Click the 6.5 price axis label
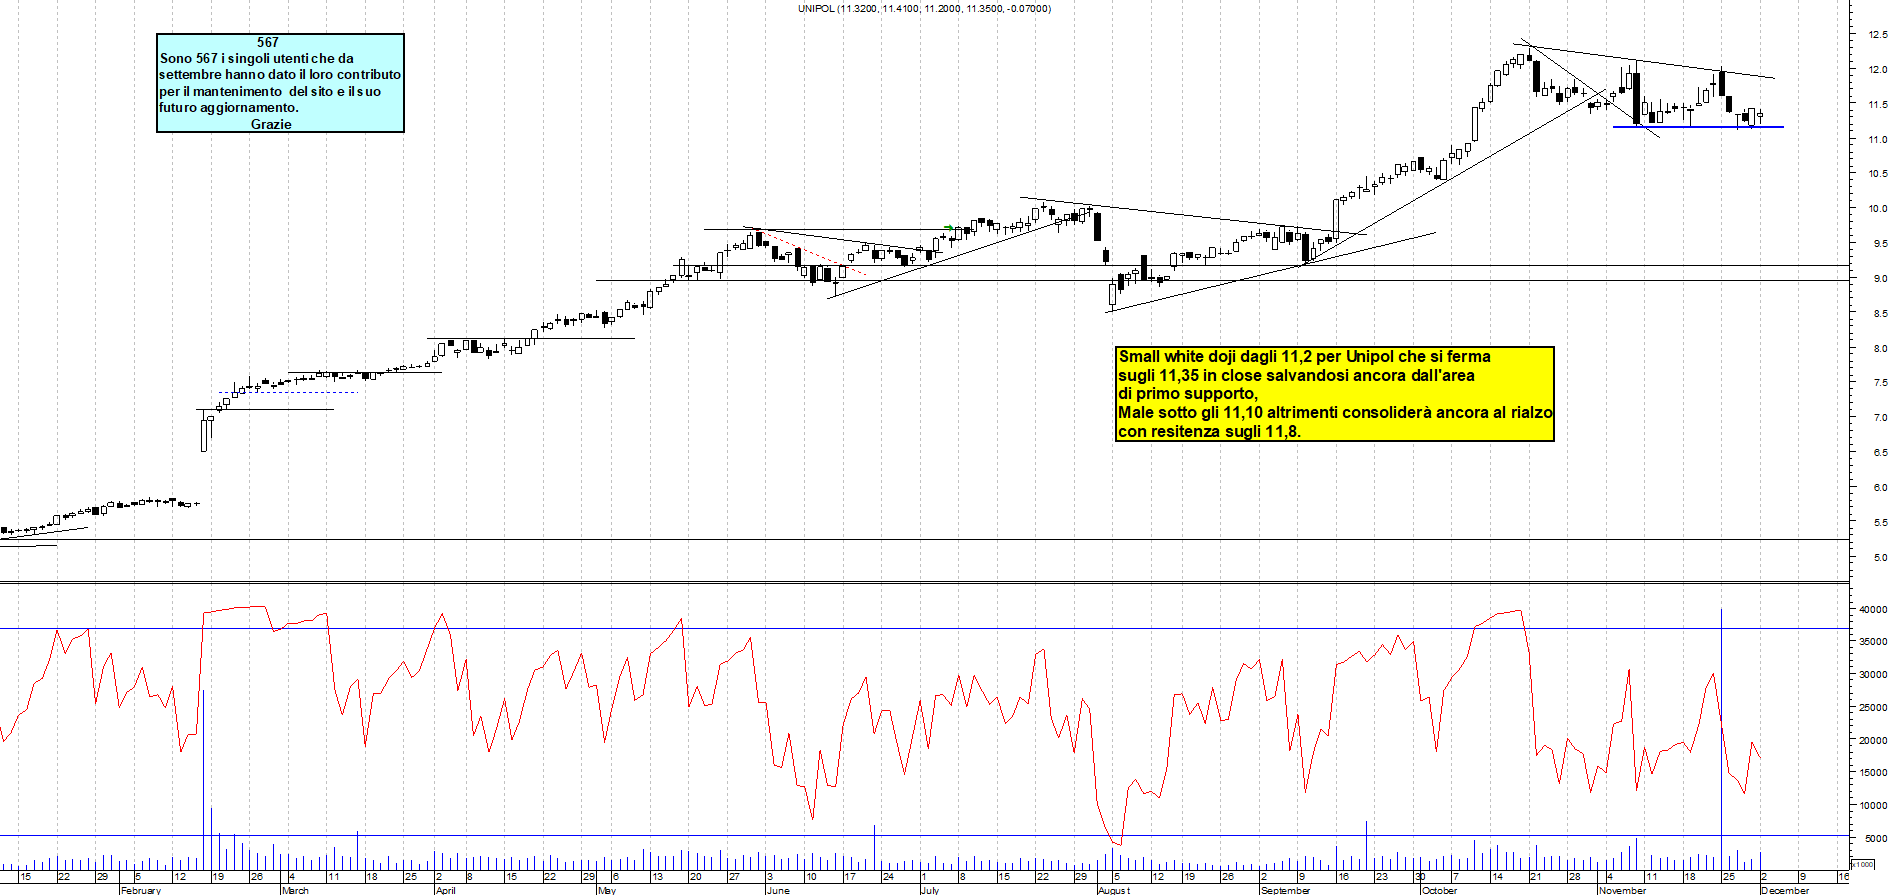 1880,453
